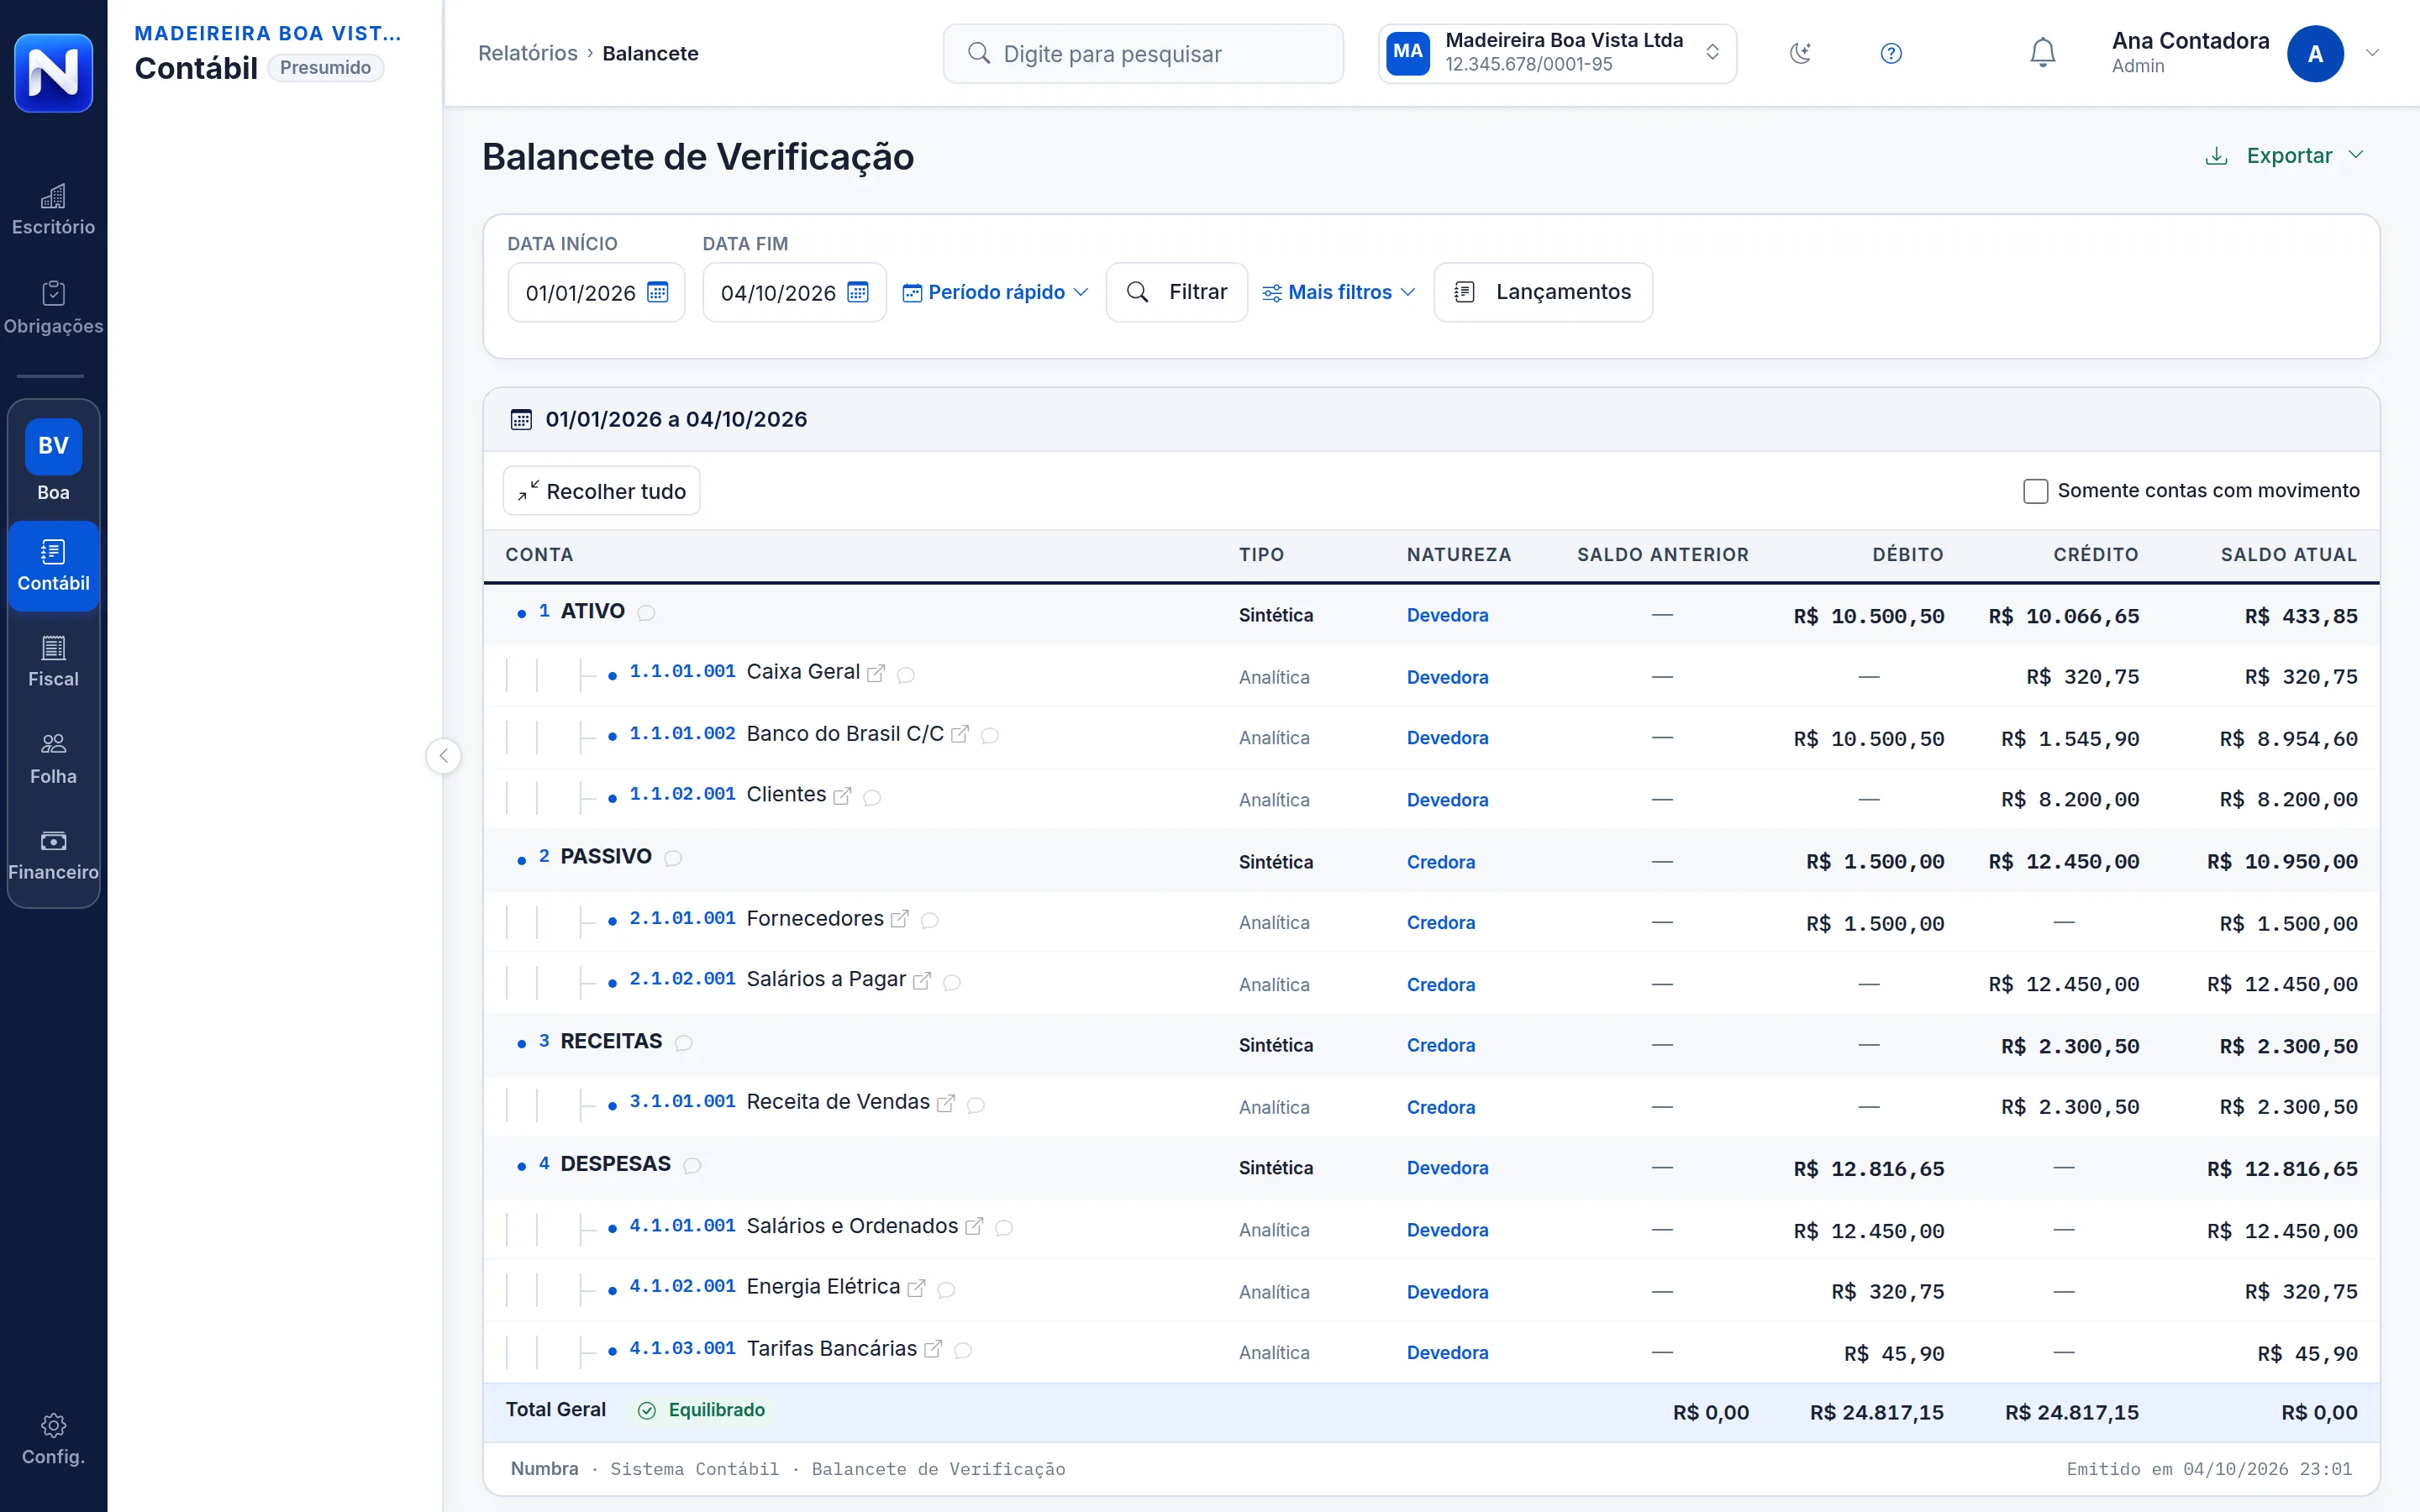The height and width of the screenshot is (1512, 2420).
Task: Click the Ana Contadora avatar
Action: tap(2315, 53)
